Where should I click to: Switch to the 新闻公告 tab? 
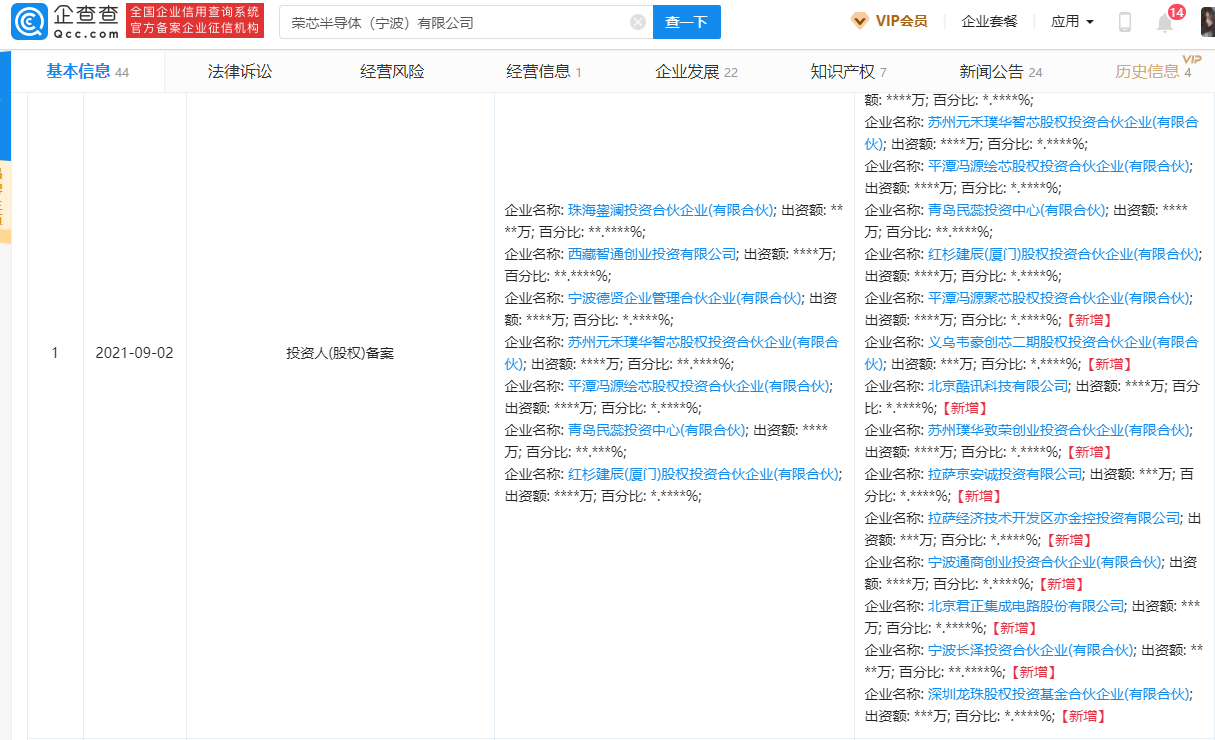(1000, 71)
